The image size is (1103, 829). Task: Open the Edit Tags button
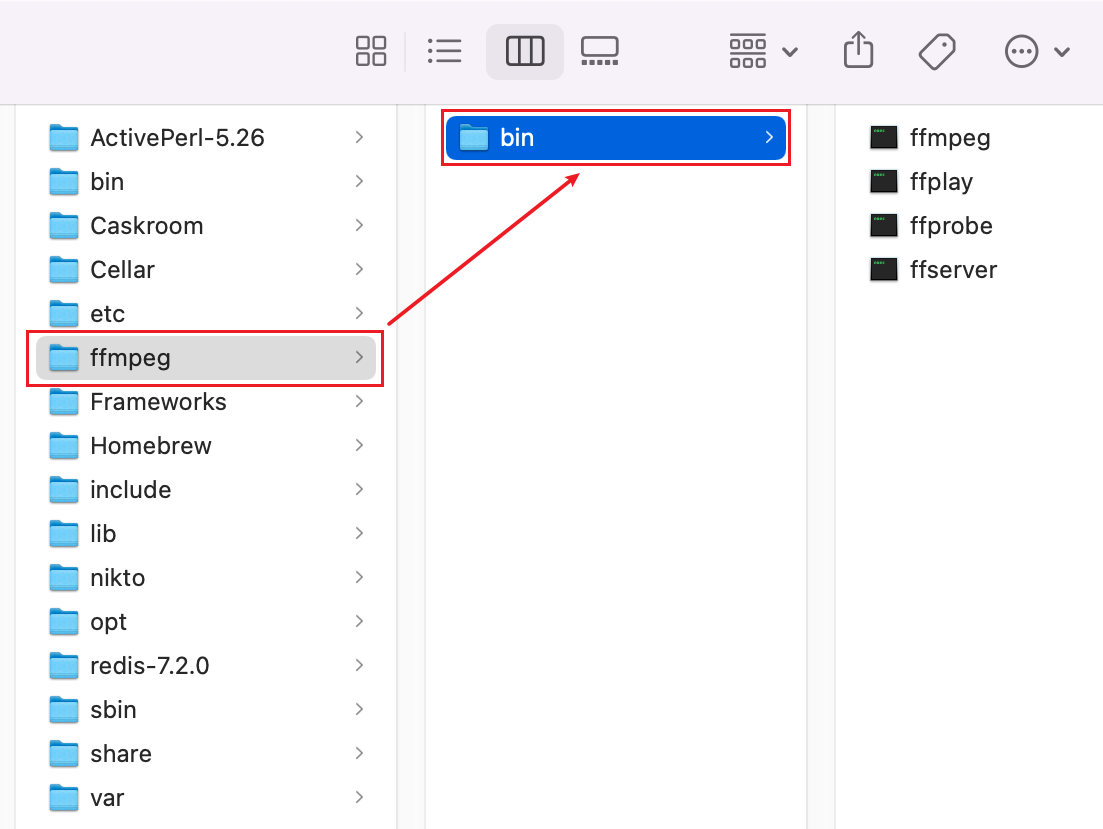click(x=937, y=51)
